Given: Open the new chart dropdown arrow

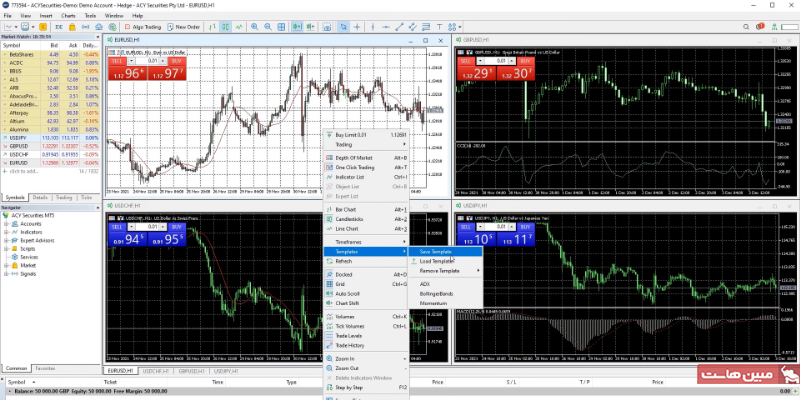Looking at the screenshot, I should [16, 27].
